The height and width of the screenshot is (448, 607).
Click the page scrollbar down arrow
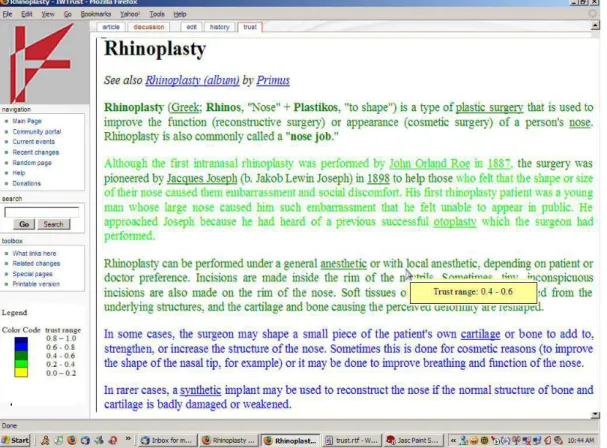coord(595,415)
